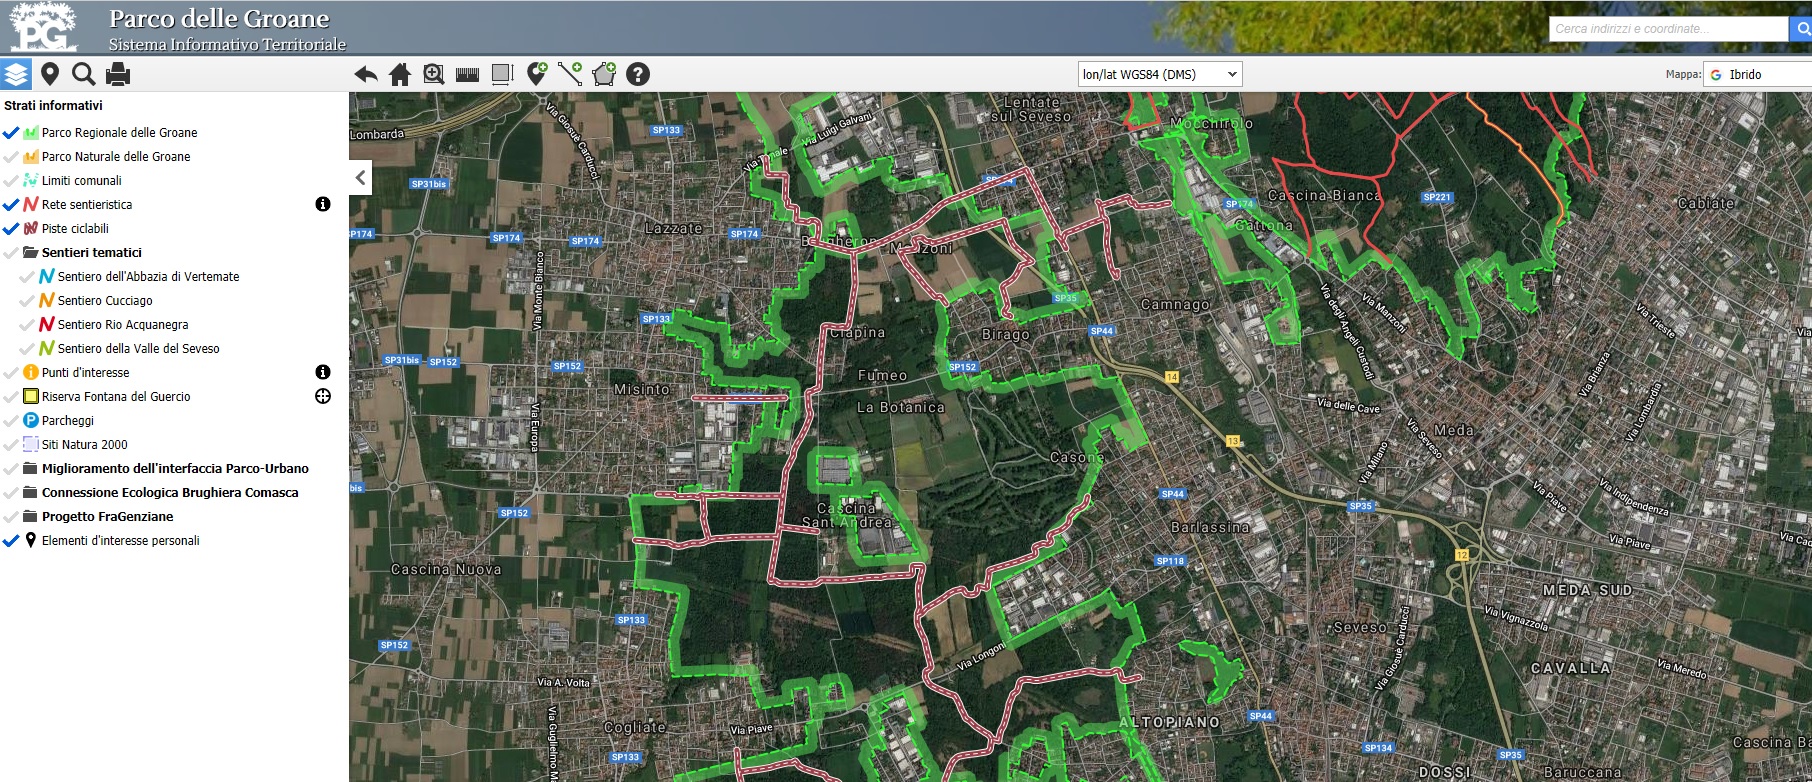The height and width of the screenshot is (782, 1812).
Task: Click the address search field
Action: point(1667,29)
